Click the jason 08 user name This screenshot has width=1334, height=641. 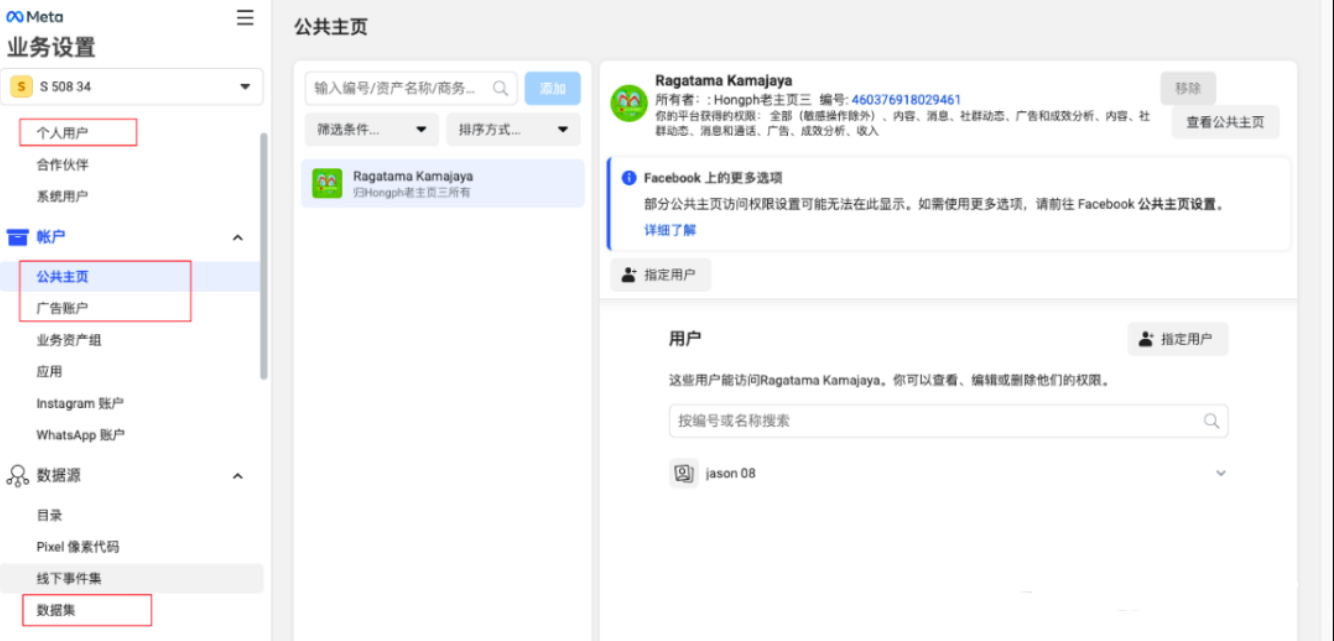coord(731,473)
